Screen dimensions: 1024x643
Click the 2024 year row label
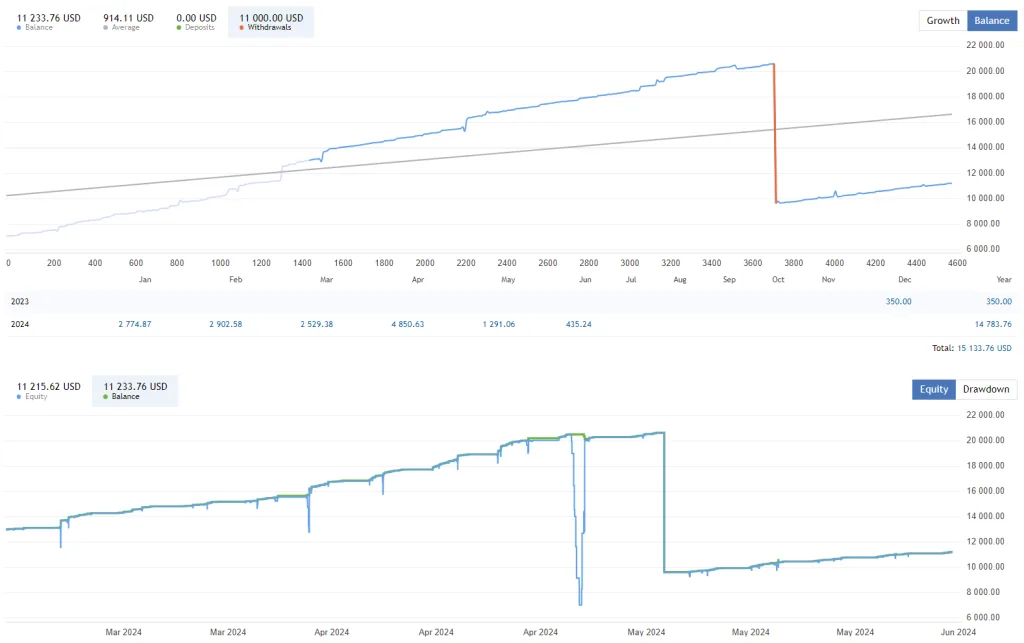(21, 324)
